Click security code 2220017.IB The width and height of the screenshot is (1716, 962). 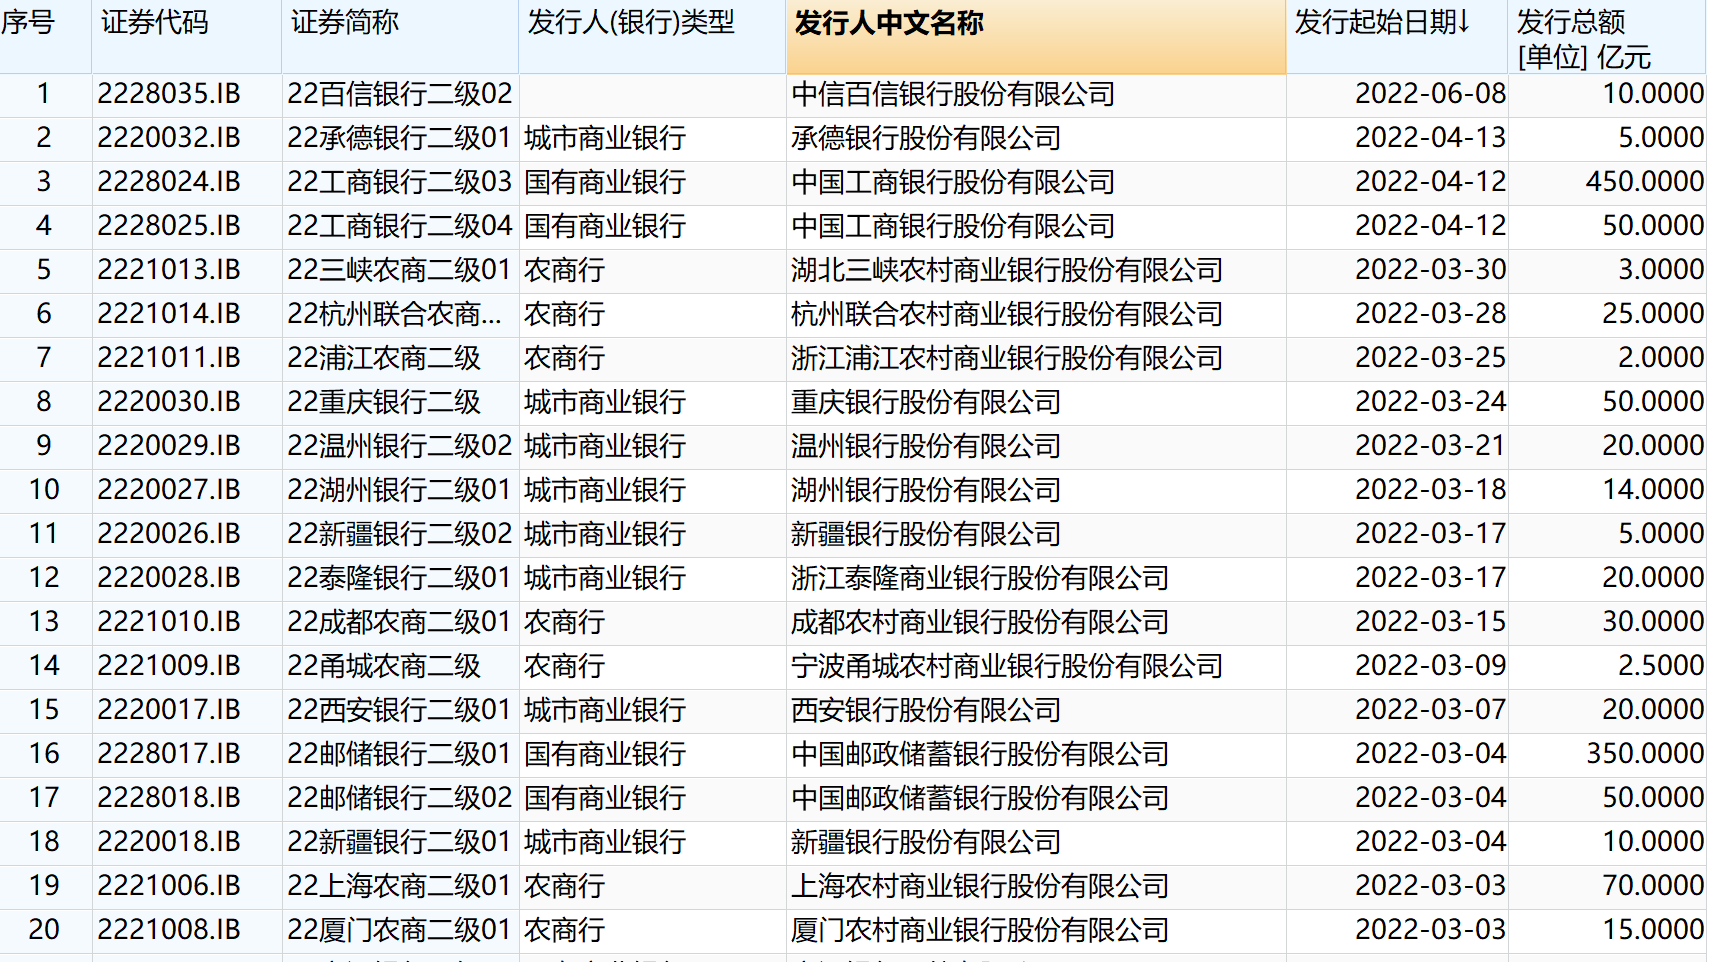point(169,710)
